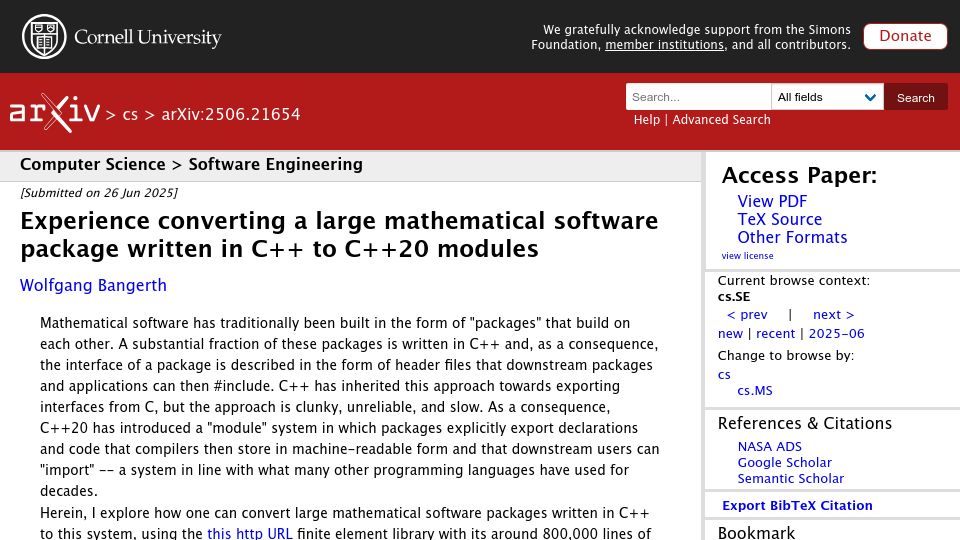
Task: Open author Wolfgang Bangerth's page
Action: pyautogui.click(x=93, y=285)
